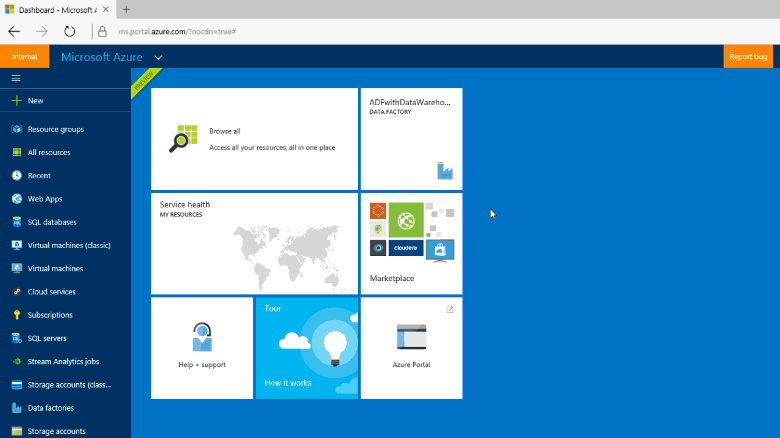Open Cloud services icon in sidebar
The image size is (780, 438).
16,292
